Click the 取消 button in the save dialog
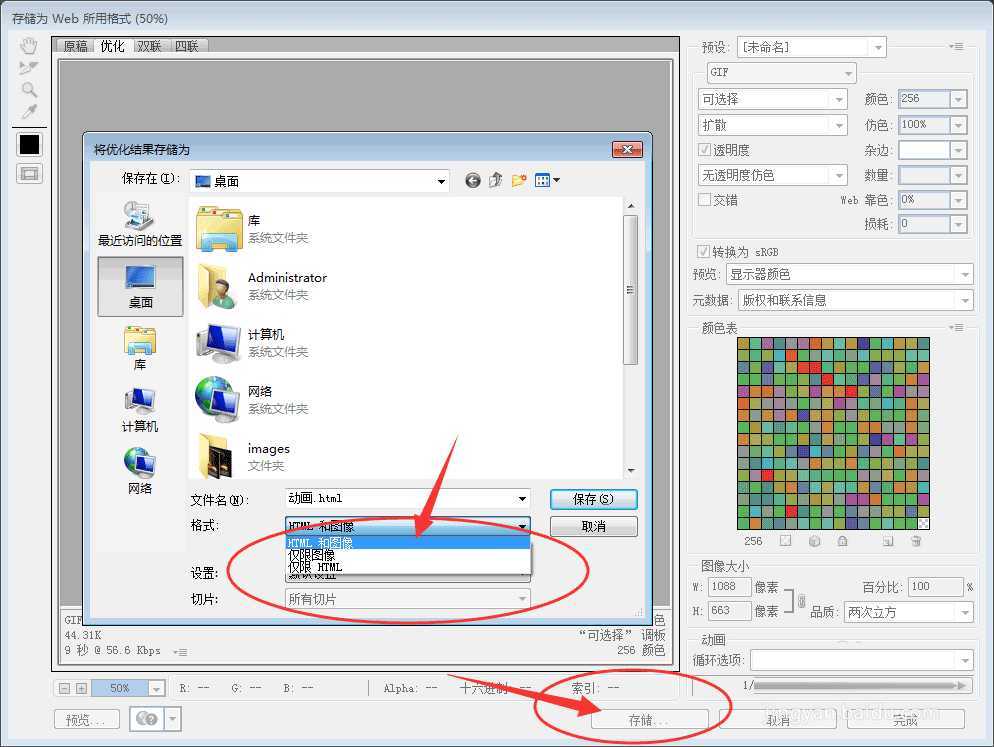Viewport: 994px width, 747px height. click(594, 526)
